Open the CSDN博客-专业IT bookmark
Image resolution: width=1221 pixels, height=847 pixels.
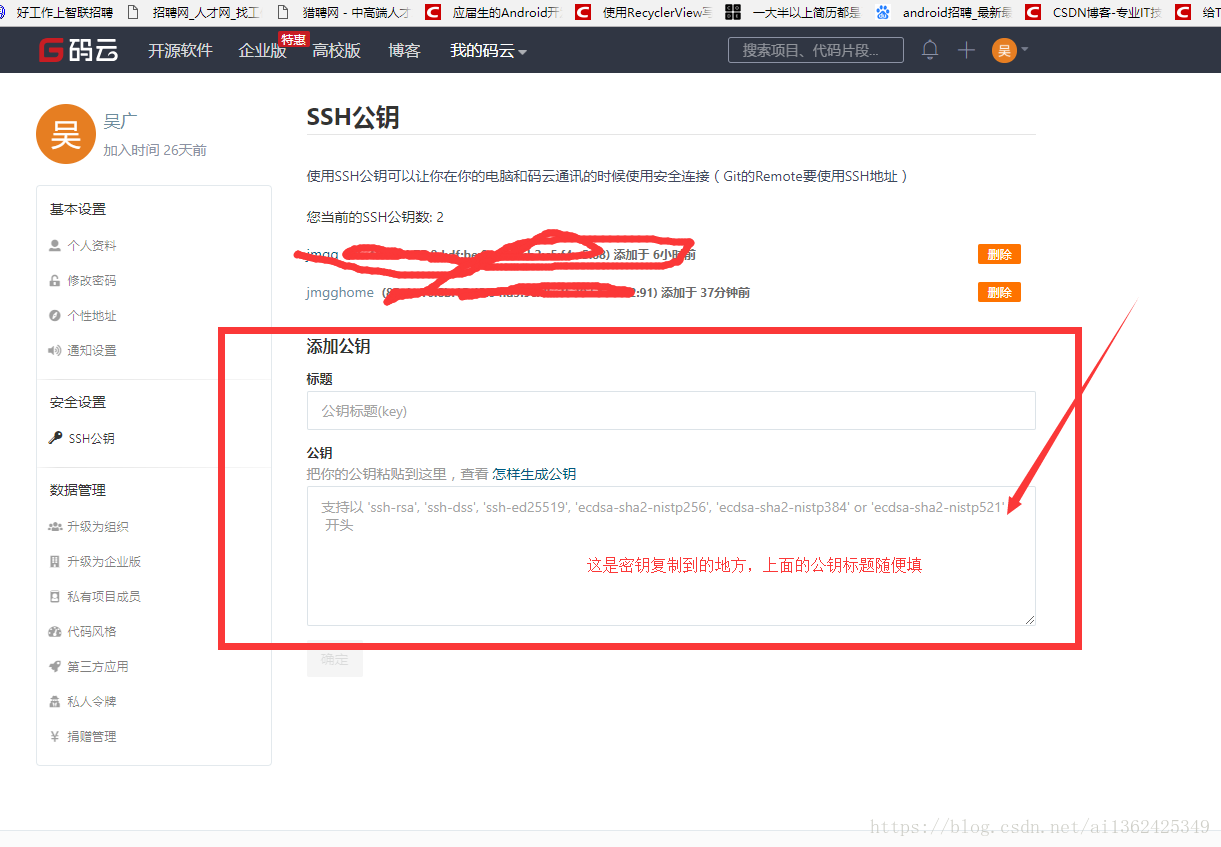click(1095, 12)
